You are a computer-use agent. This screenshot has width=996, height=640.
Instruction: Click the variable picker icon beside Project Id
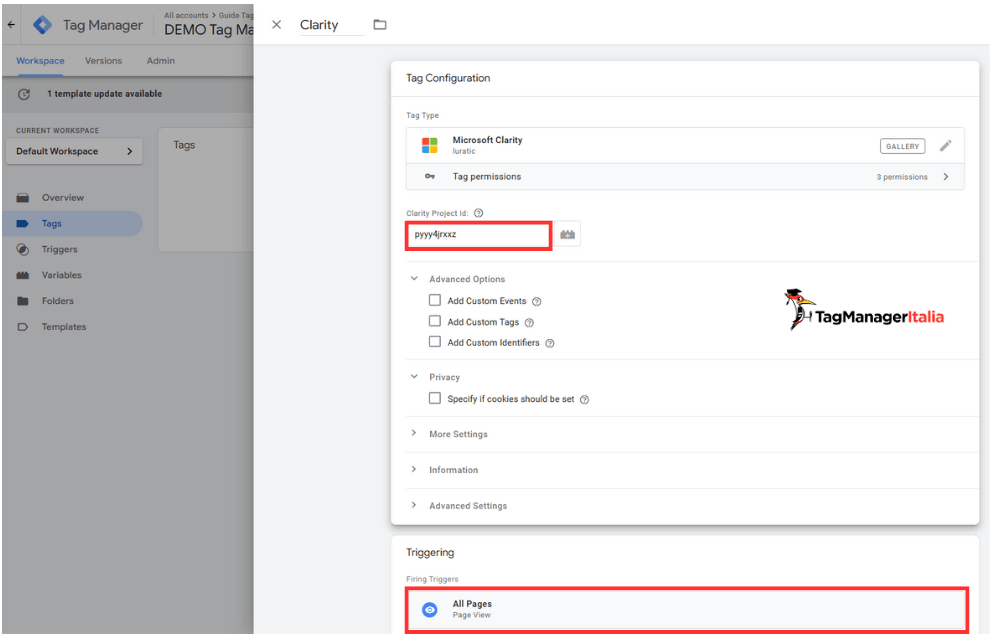(567, 235)
